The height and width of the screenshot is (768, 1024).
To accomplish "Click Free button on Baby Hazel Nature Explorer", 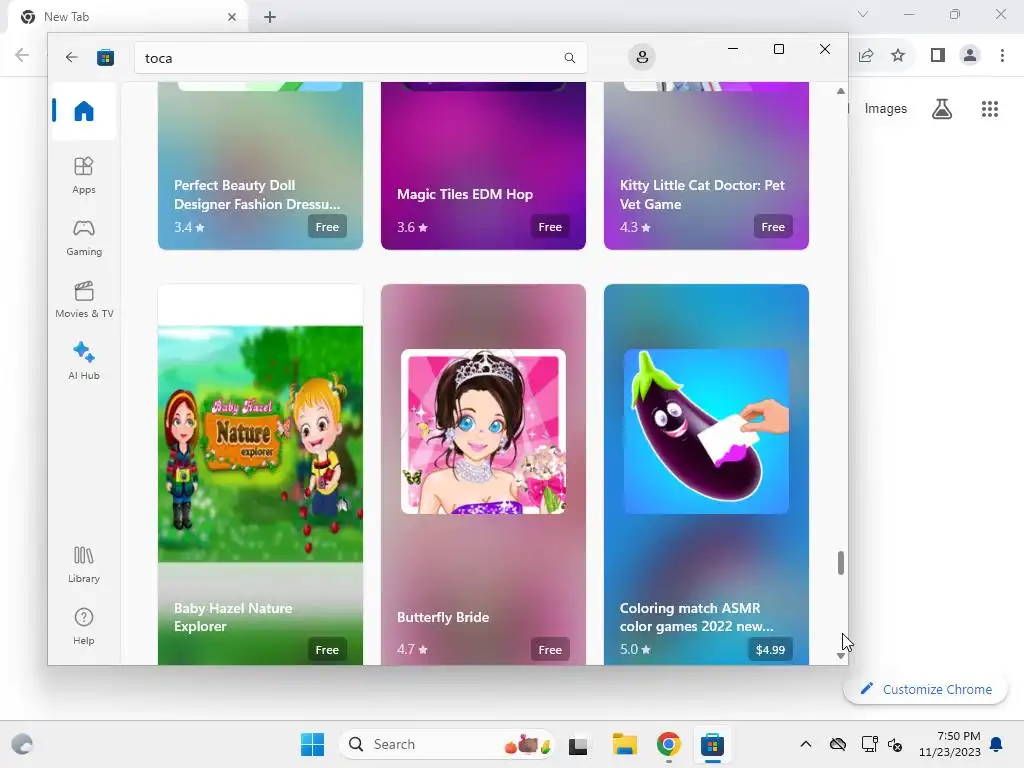I will click(x=327, y=650).
